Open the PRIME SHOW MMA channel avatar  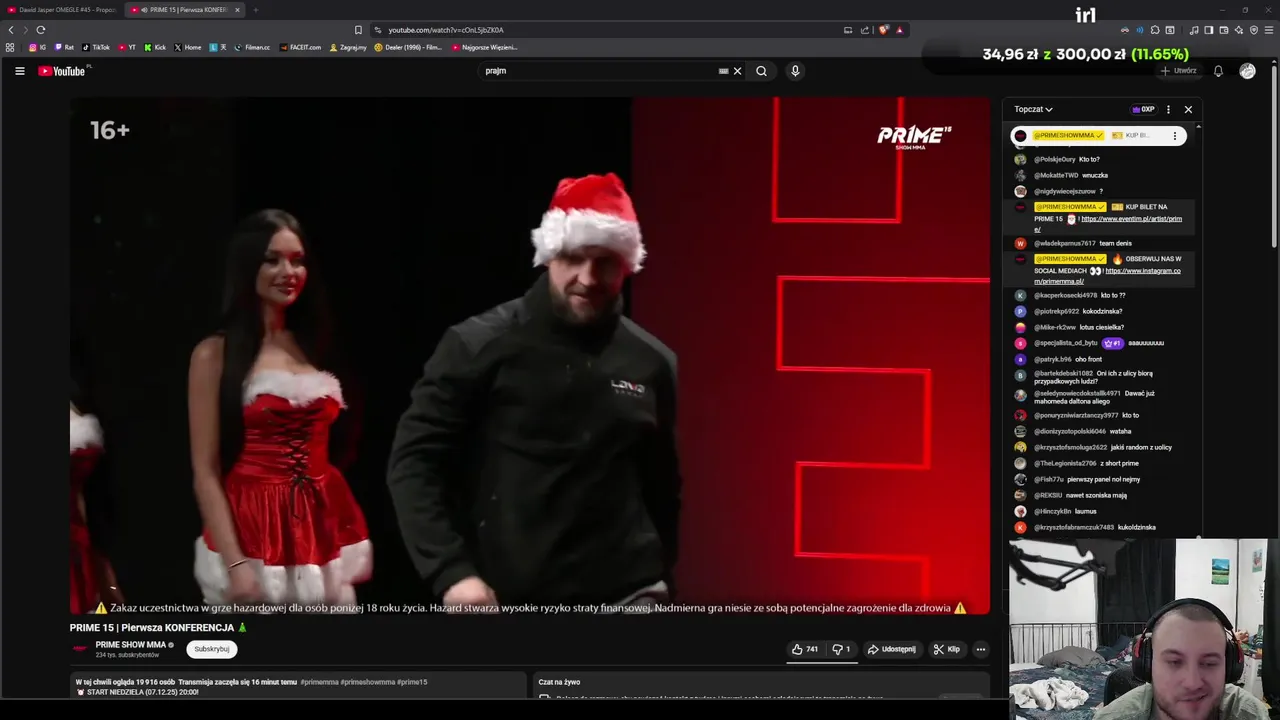point(80,649)
